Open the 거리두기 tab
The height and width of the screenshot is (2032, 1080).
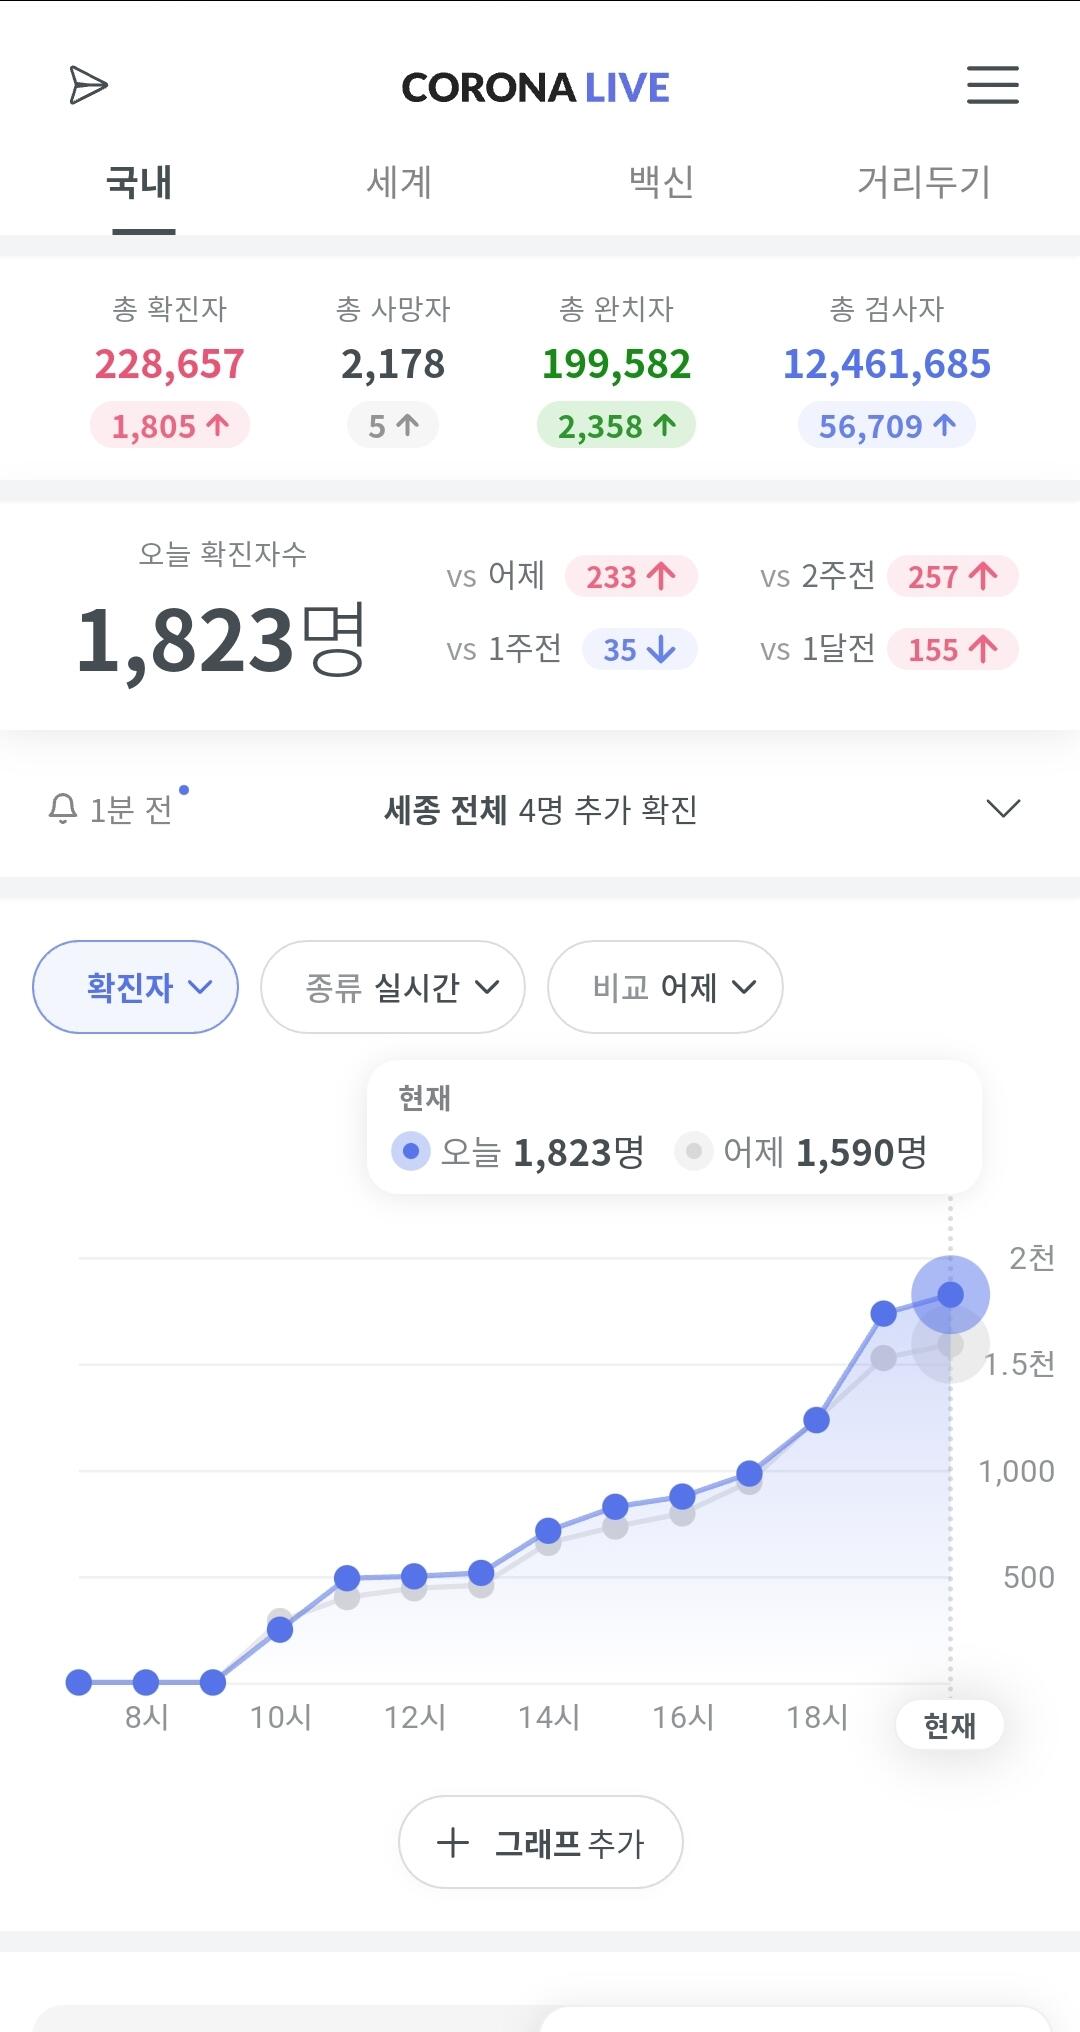[x=923, y=182]
